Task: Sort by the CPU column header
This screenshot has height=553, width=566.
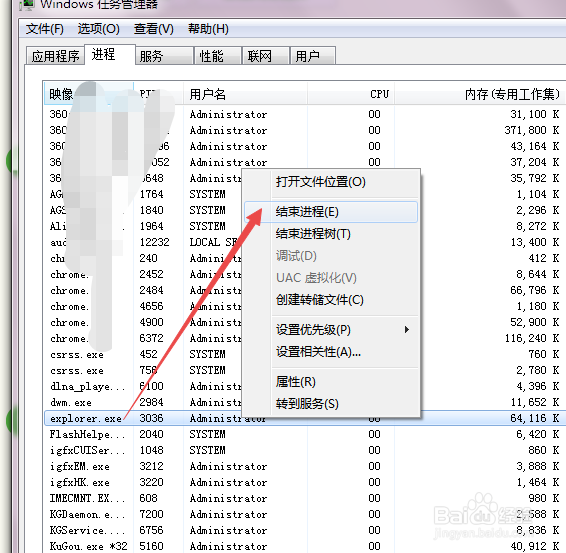Action: (351, 94)
